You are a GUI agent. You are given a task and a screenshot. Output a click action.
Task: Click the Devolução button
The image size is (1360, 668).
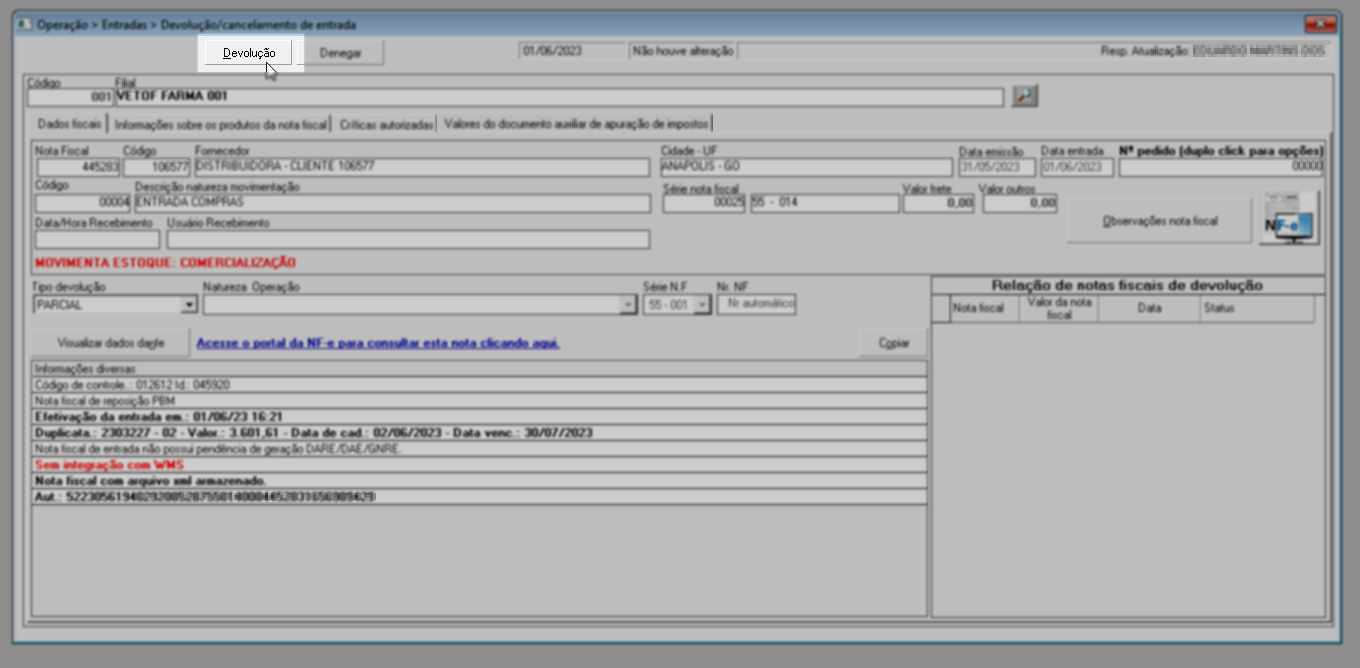[x=249, y=52]
